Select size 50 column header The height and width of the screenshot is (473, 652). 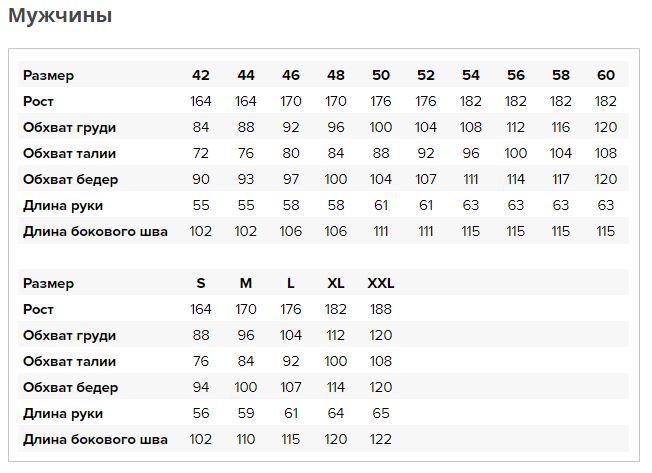tap(381, 75)
